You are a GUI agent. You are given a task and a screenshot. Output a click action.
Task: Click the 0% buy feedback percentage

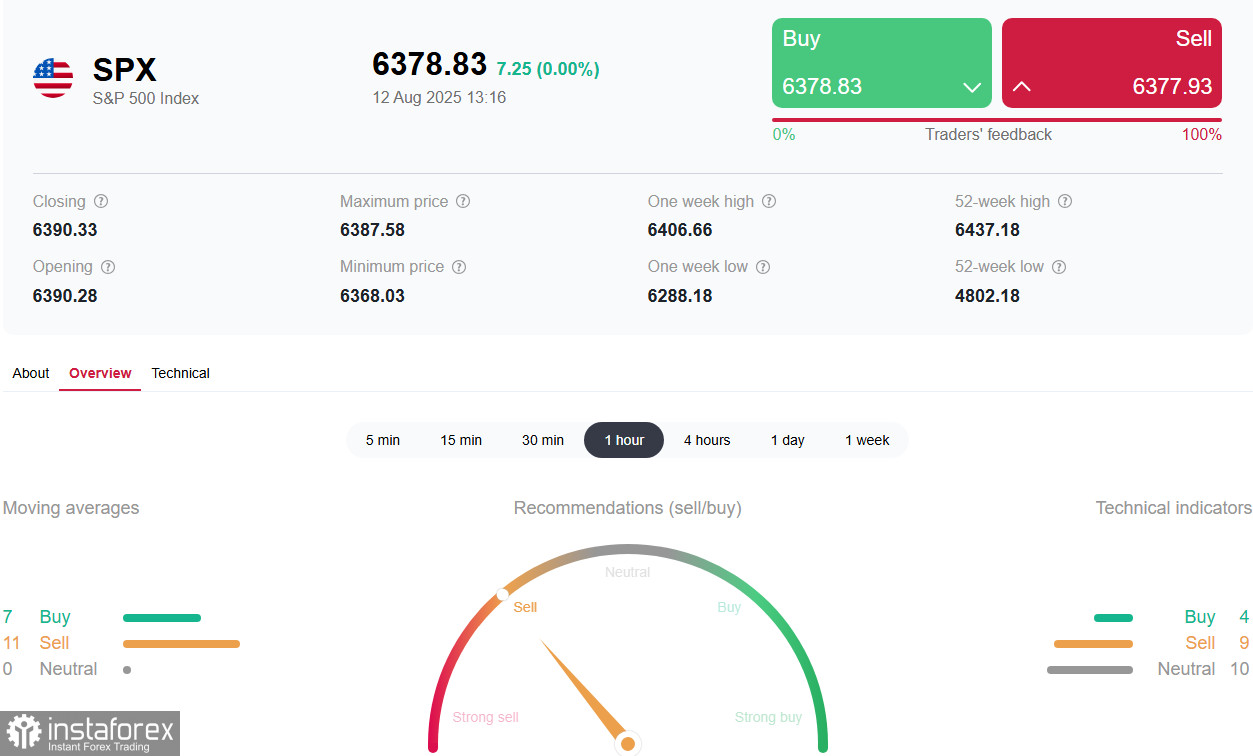pyautogui.click(x=784, y=135)
